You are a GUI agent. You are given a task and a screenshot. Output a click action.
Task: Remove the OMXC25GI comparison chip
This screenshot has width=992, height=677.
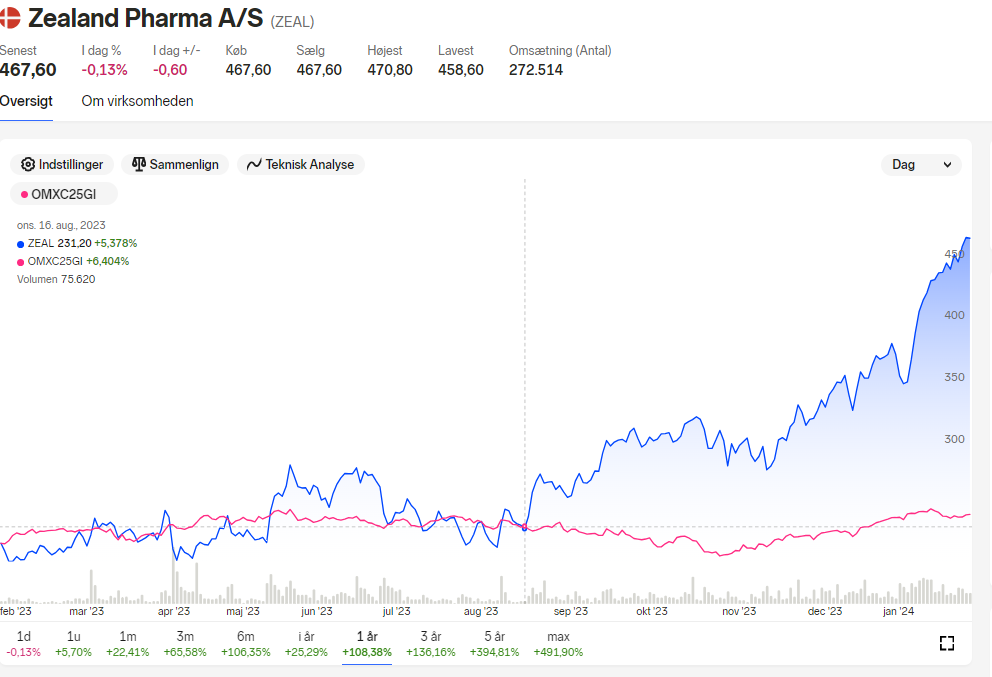click(x=64, y=194)
